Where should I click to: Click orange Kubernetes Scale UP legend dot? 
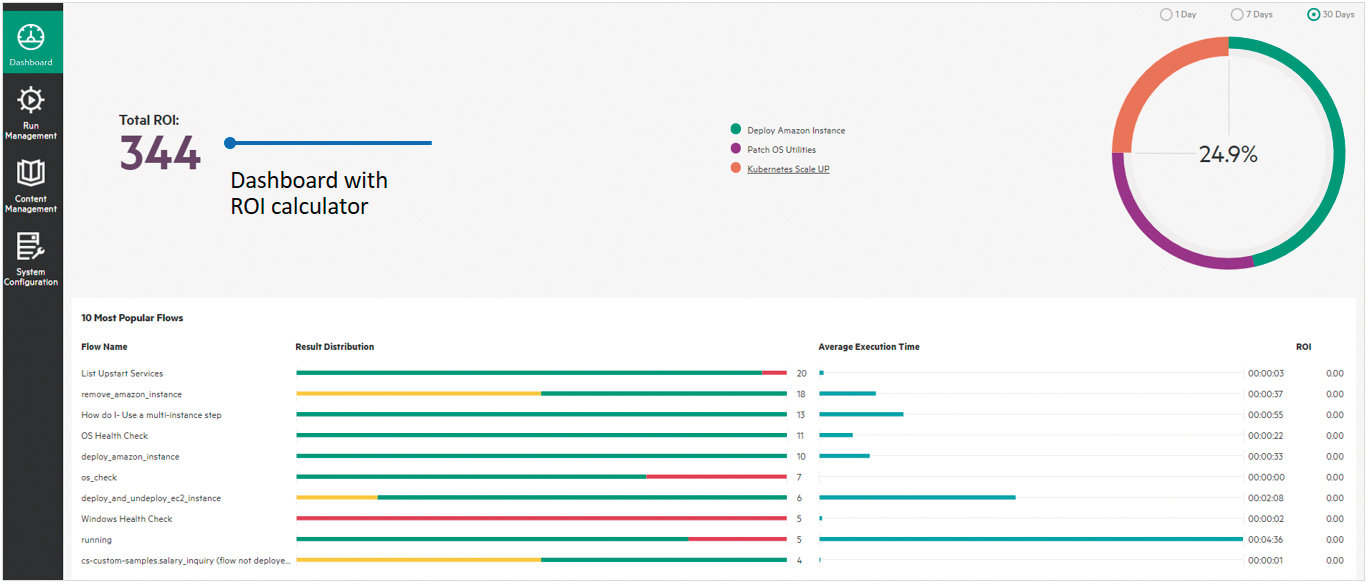(736, 169)
